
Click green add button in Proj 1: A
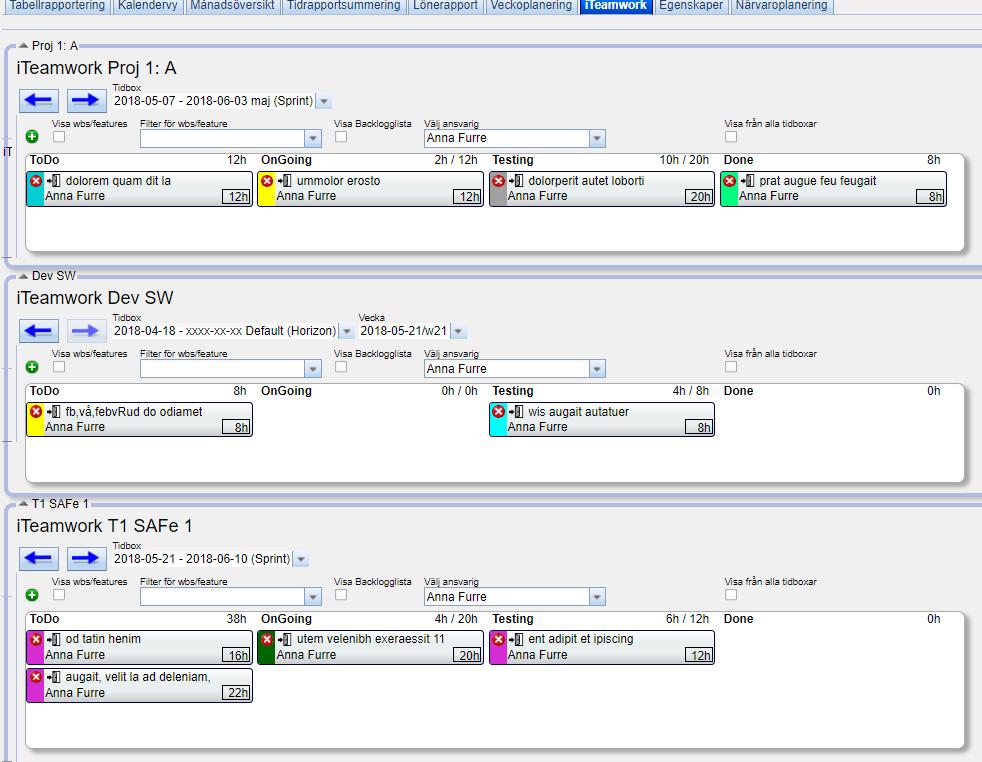[32, 136]
